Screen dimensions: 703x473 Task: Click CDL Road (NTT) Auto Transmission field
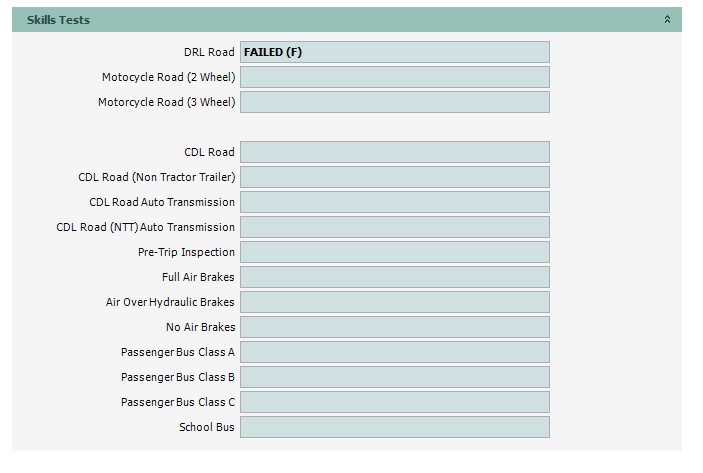tap(394, 227)
